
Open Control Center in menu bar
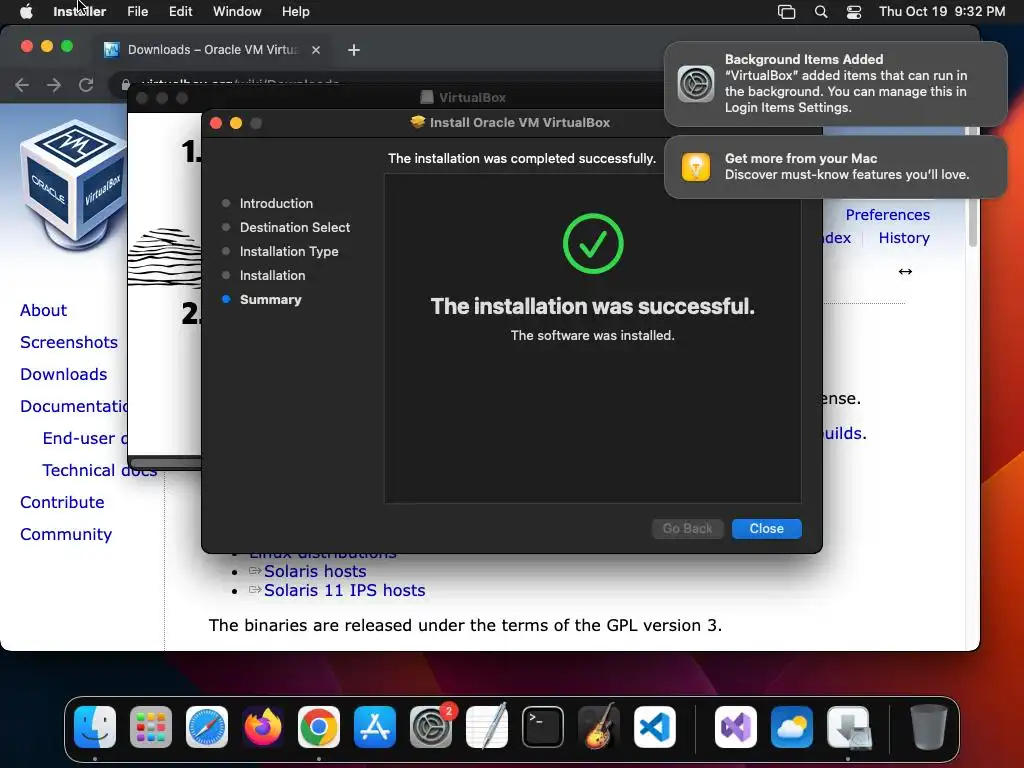[854, 12]
